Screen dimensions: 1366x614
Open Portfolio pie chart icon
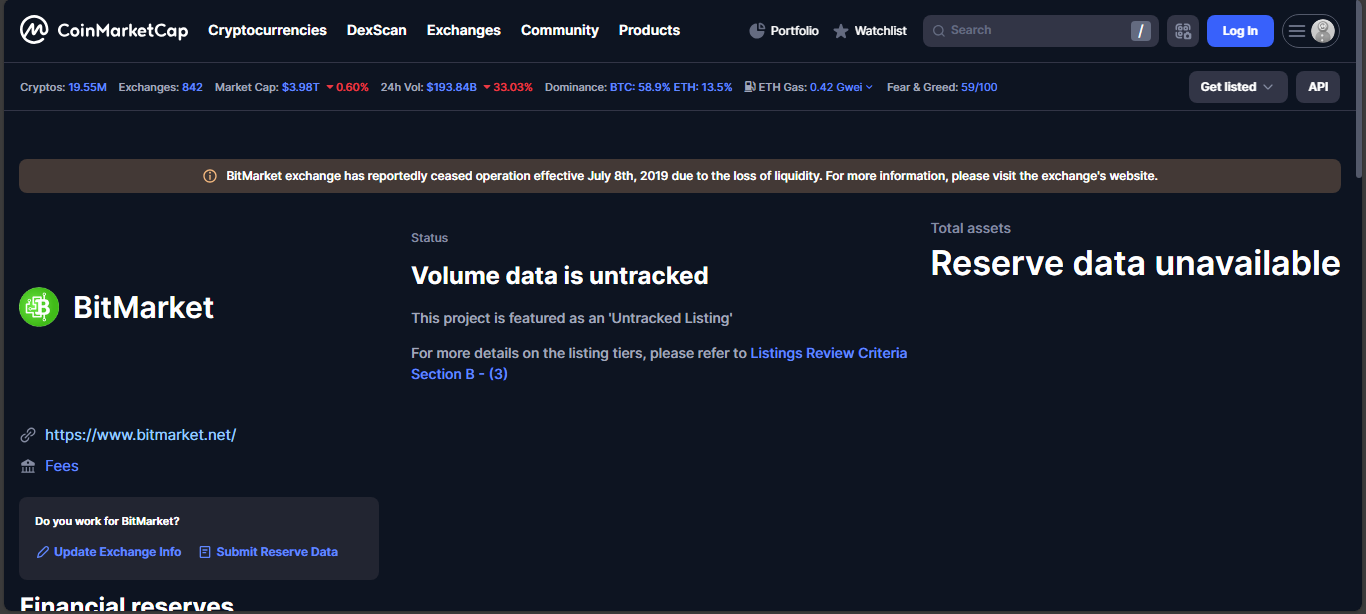pyautogui.click(x=757, y=31)
